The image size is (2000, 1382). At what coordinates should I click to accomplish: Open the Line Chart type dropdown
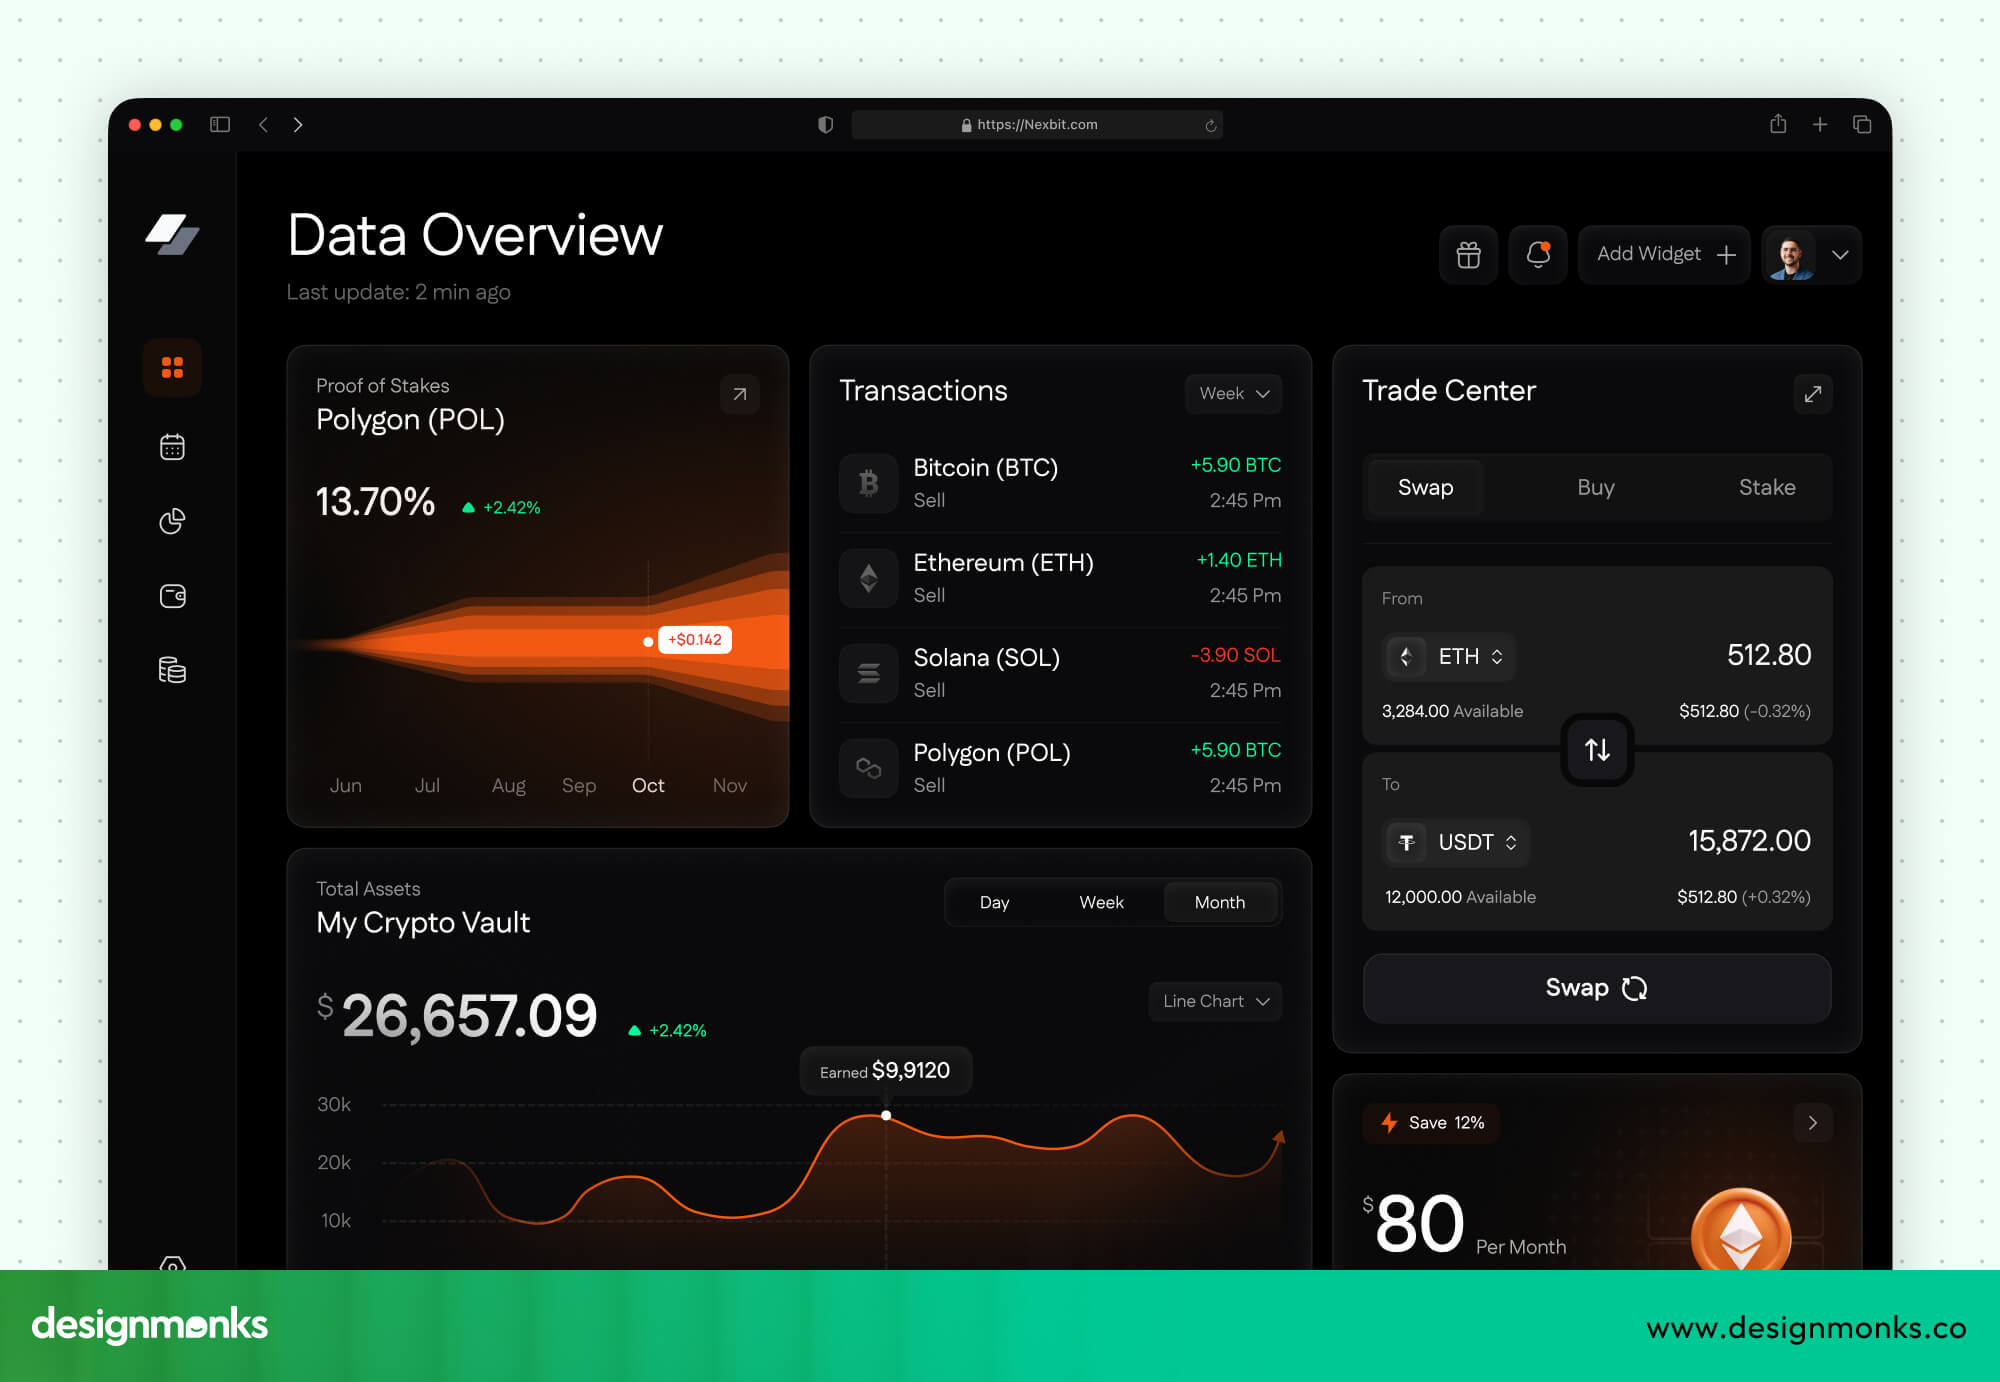[1214, 1001]
